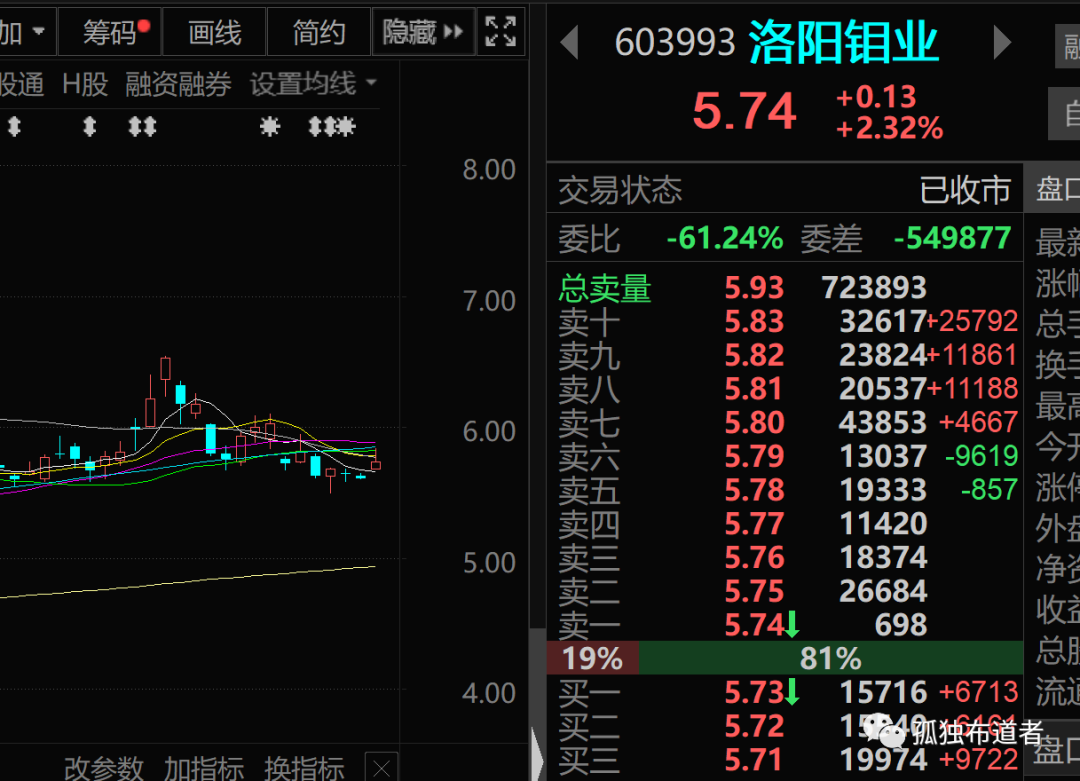Select the 卖七 row at 5.80
The height and width of the screenshot is (781, 1080).
tap(787, 422)
